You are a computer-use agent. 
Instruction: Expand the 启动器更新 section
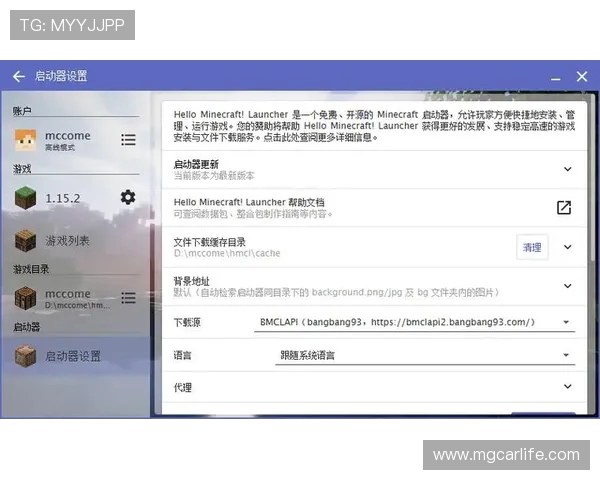[x=567, y=169]
